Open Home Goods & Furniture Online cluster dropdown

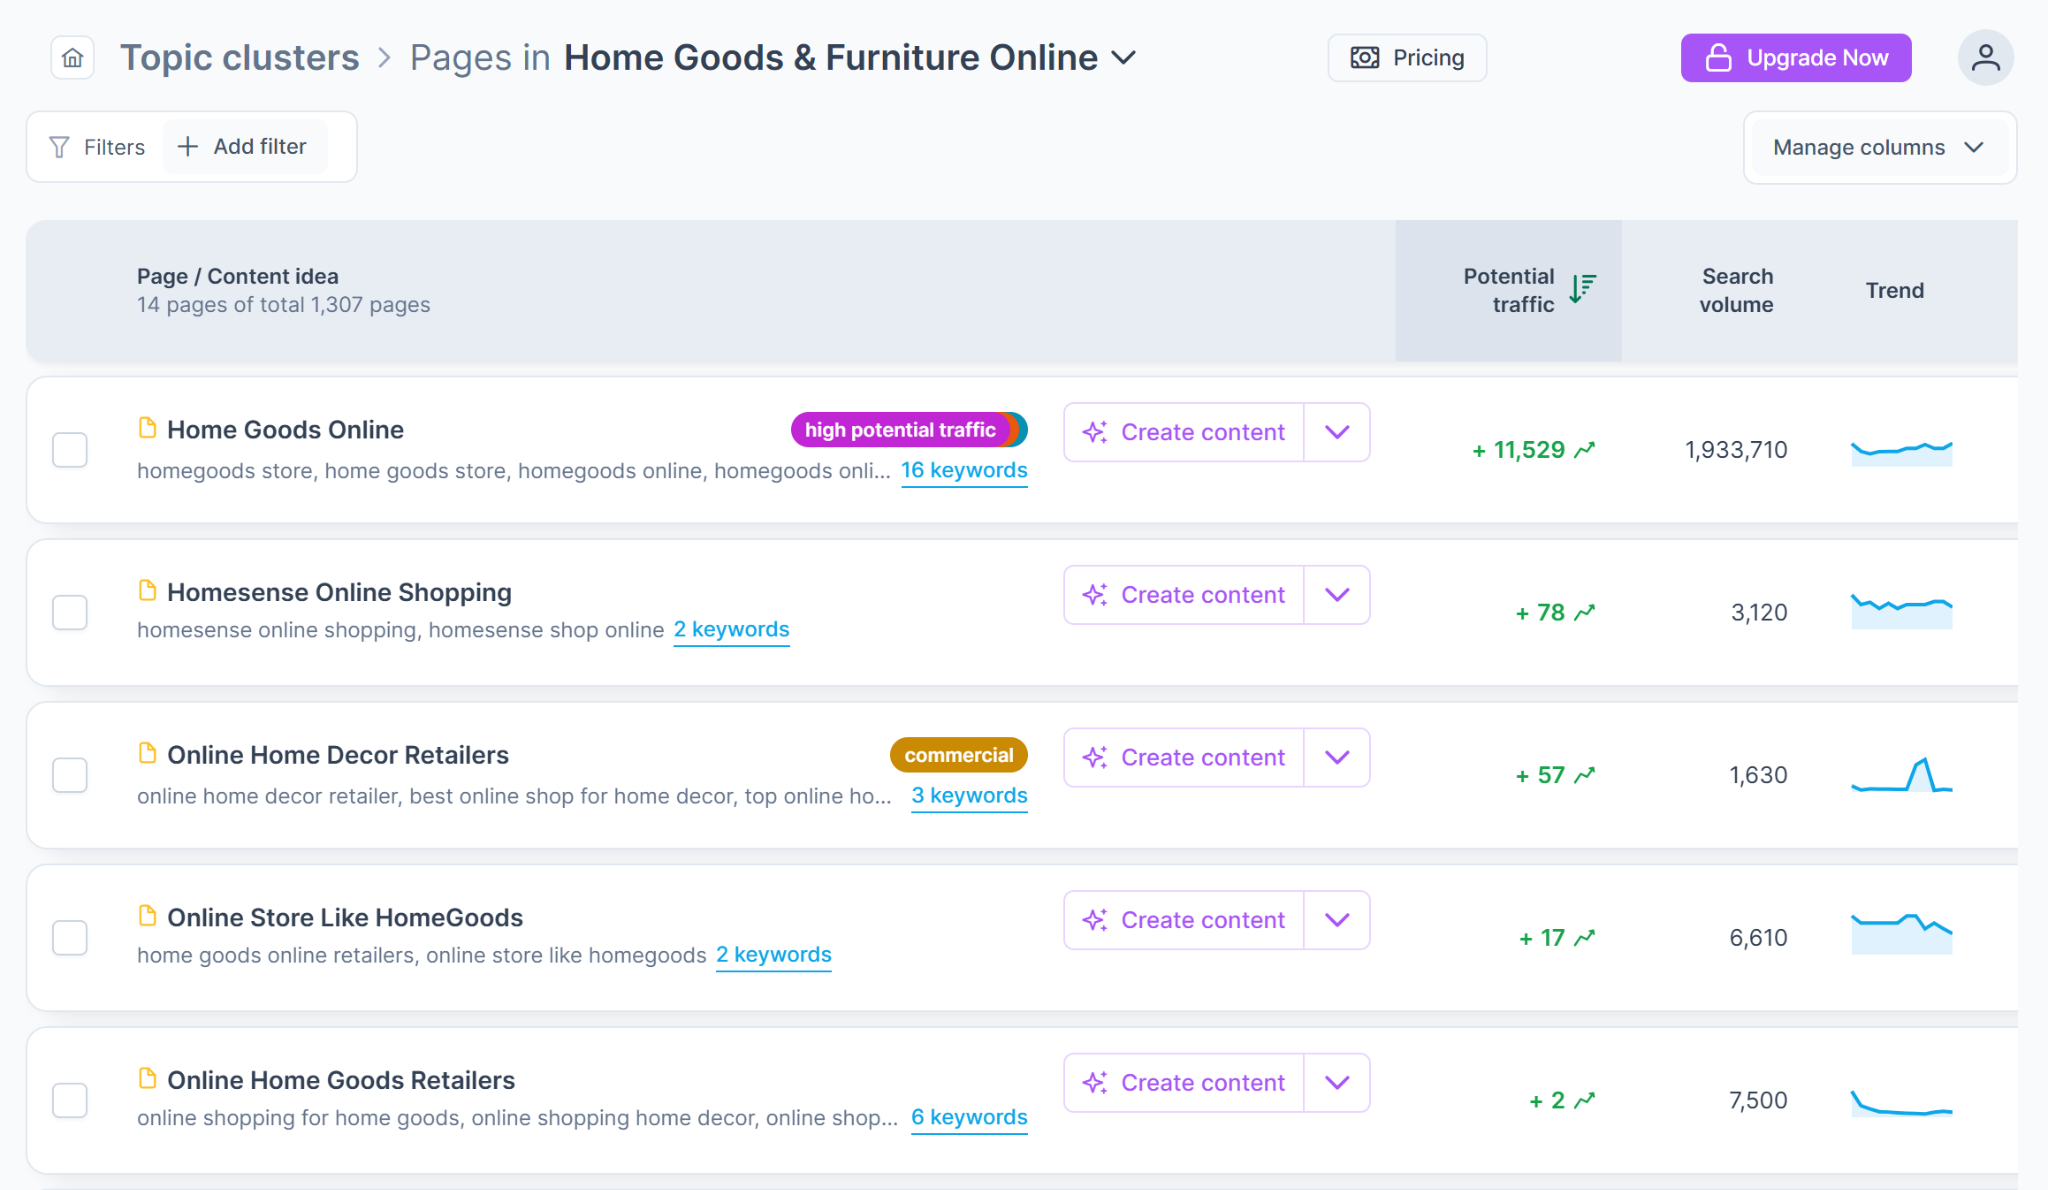[1124, 58]
